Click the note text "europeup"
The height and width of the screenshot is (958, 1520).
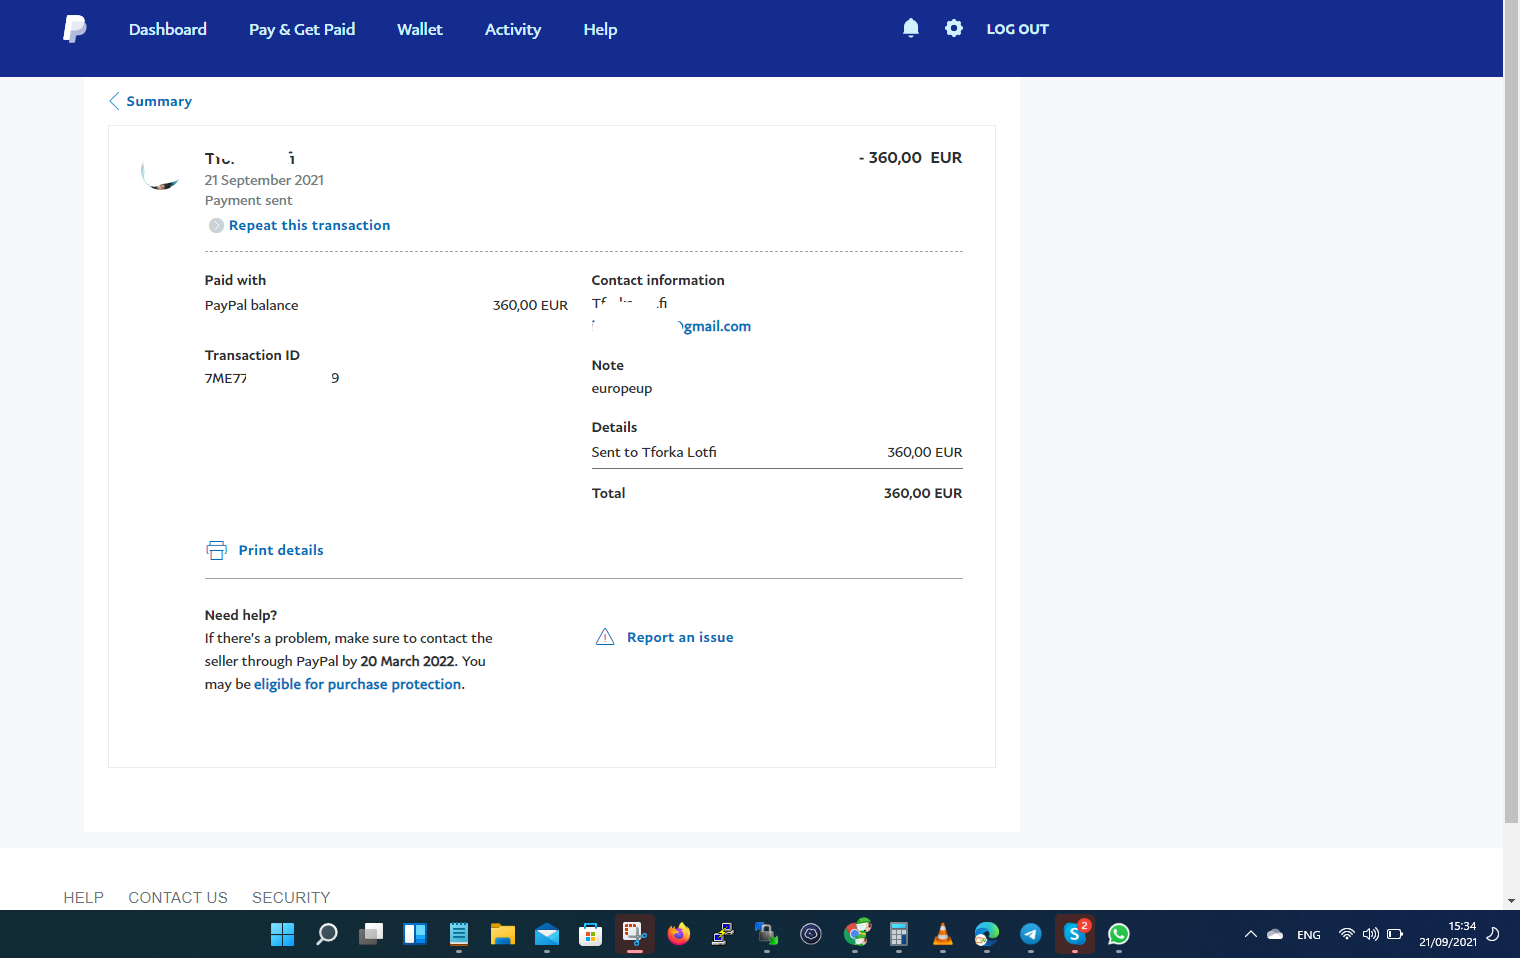[622, 388]
